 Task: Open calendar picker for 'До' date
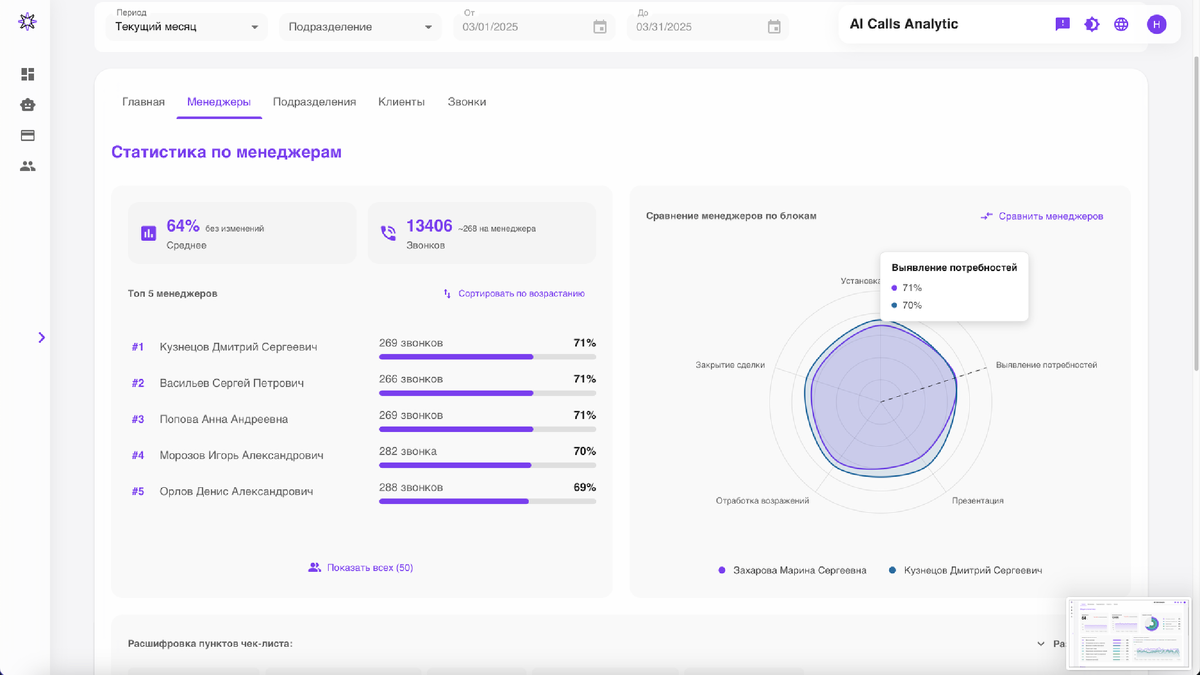(x=774, y=27)
